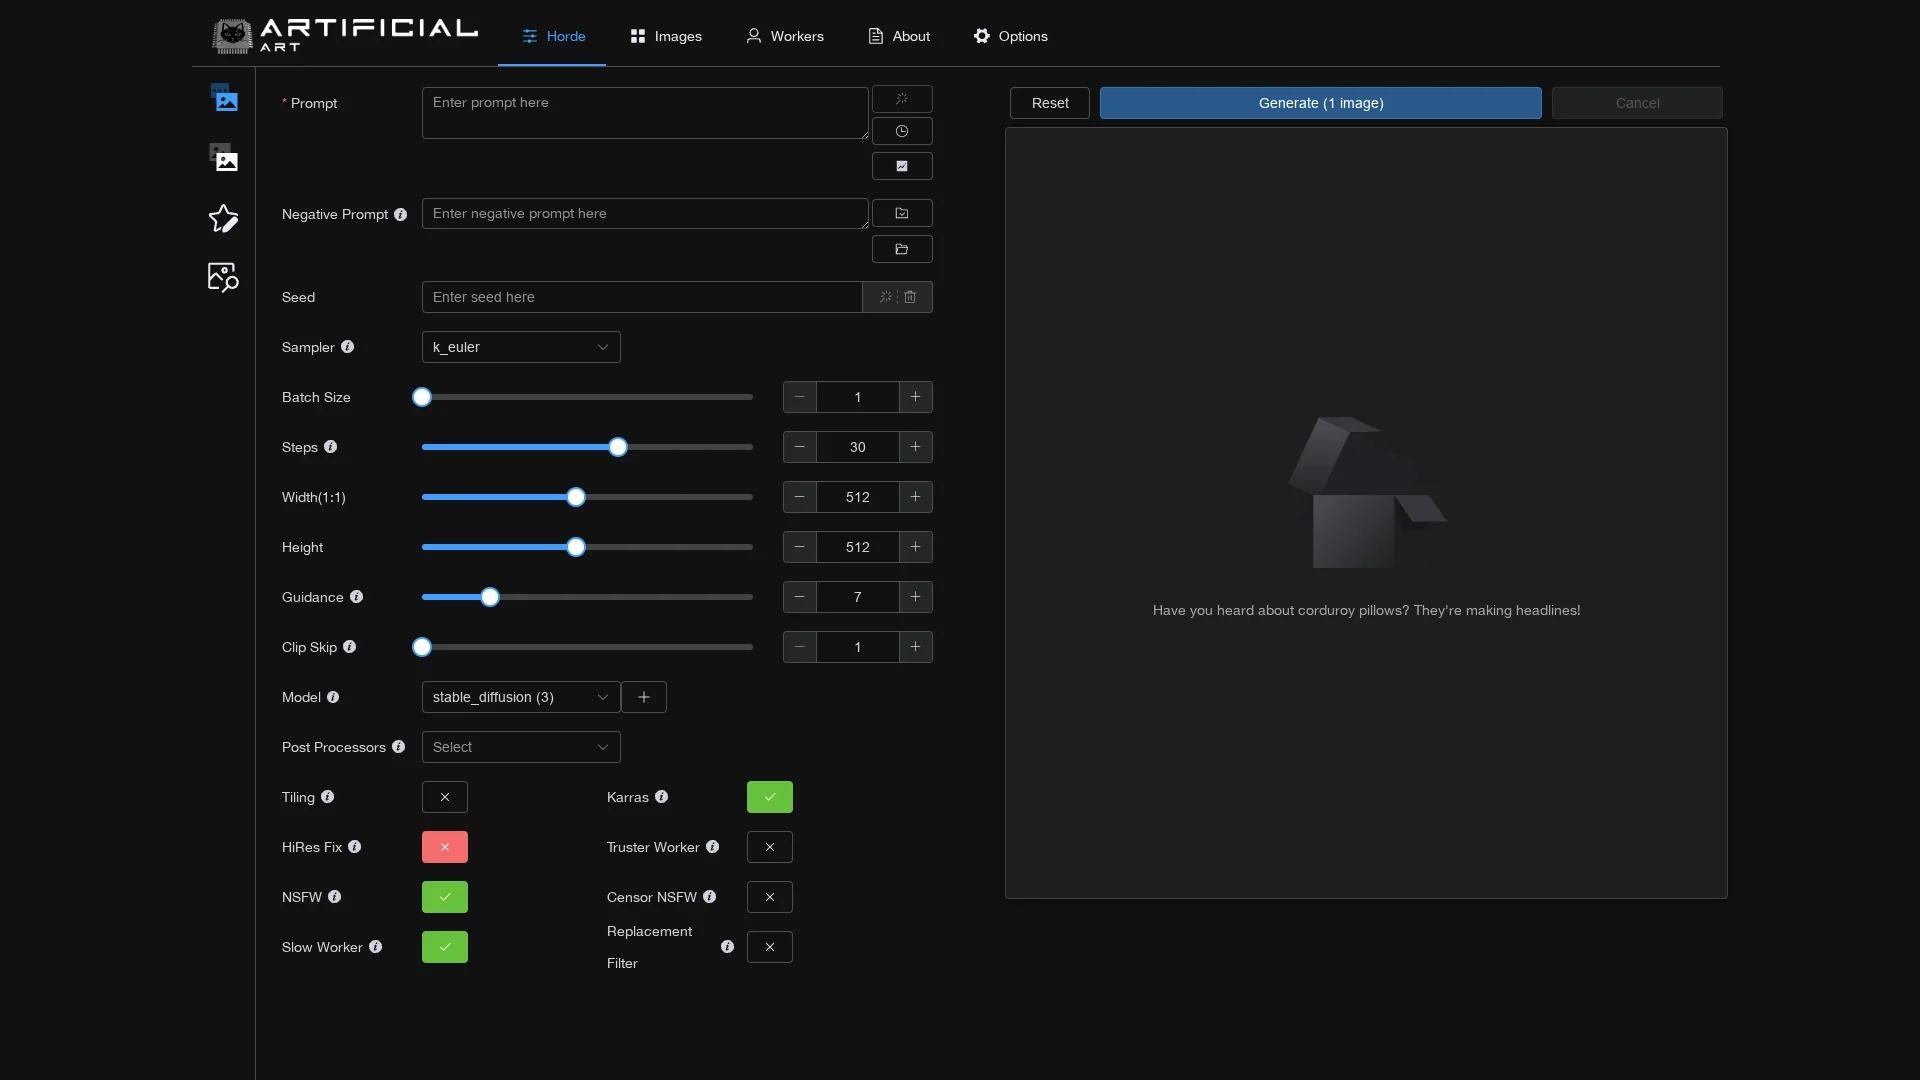Click the Steps slider handle
1920x1080 pixels.
(618, 447)
